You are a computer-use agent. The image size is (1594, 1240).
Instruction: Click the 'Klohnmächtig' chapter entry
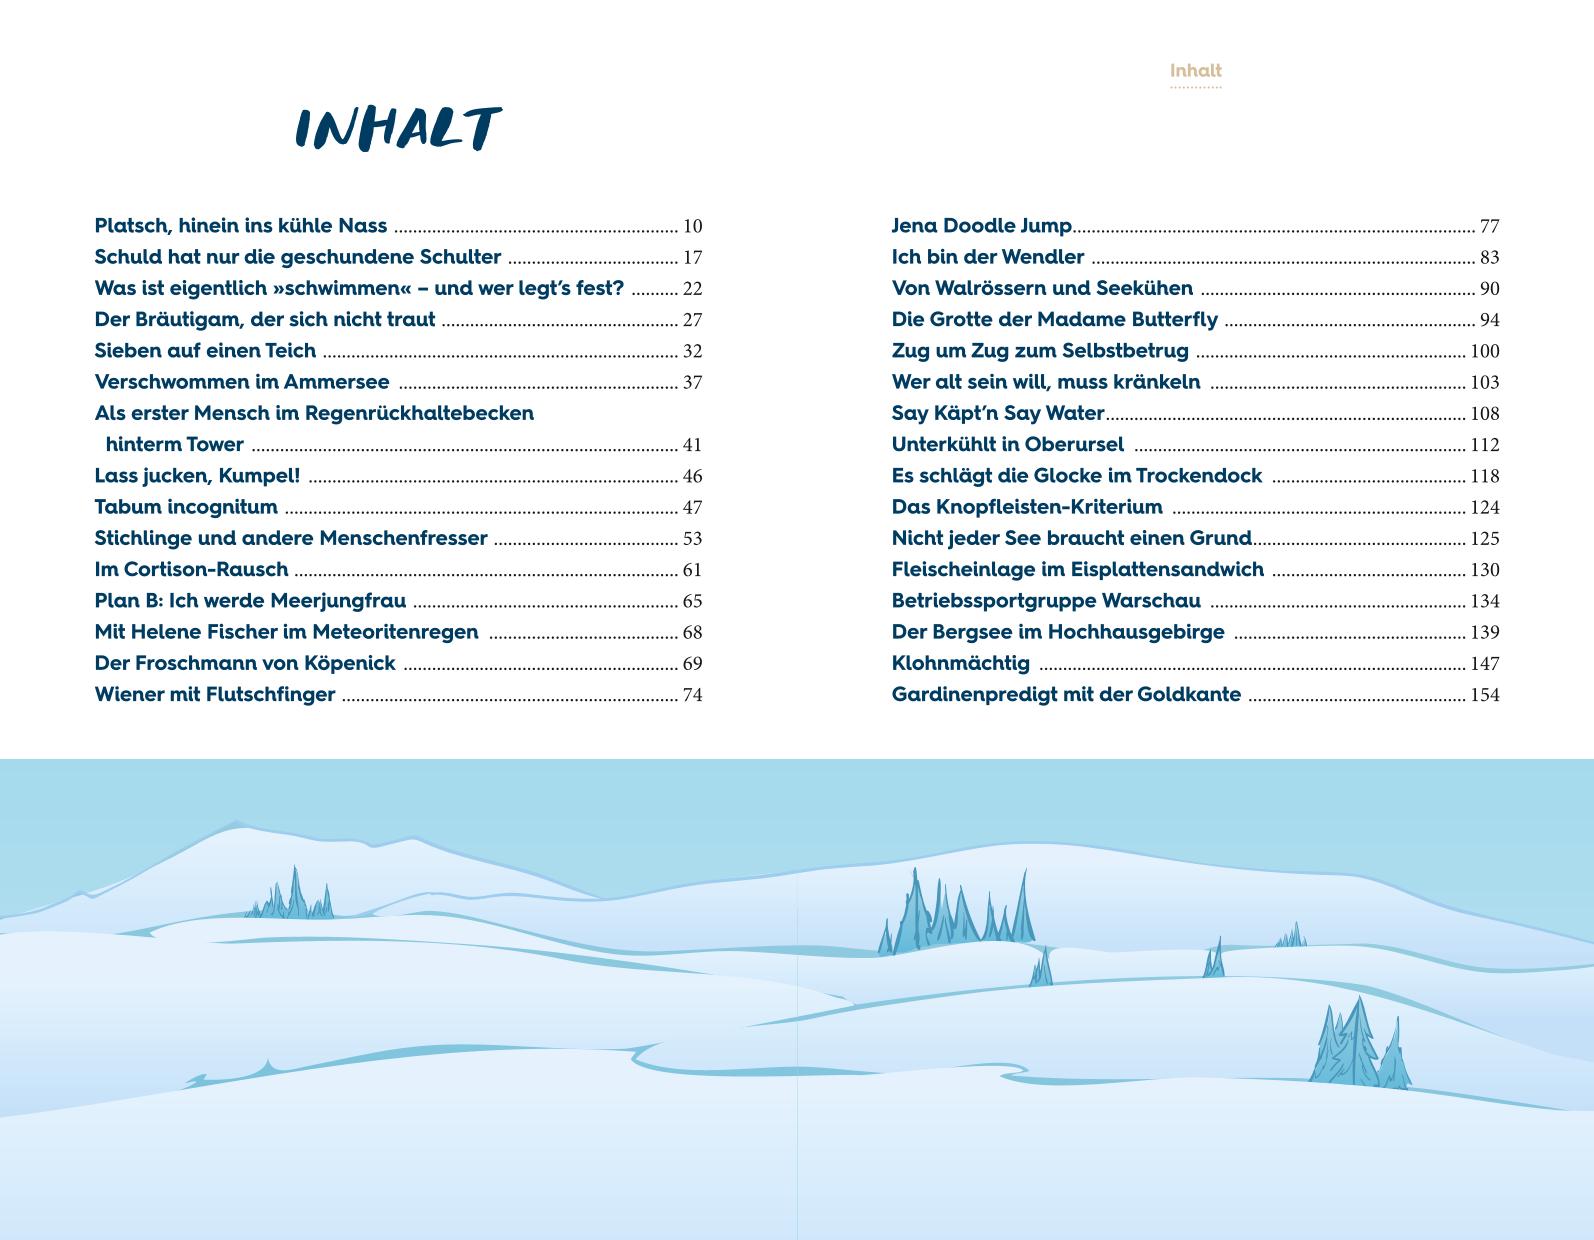coord(960,664)
